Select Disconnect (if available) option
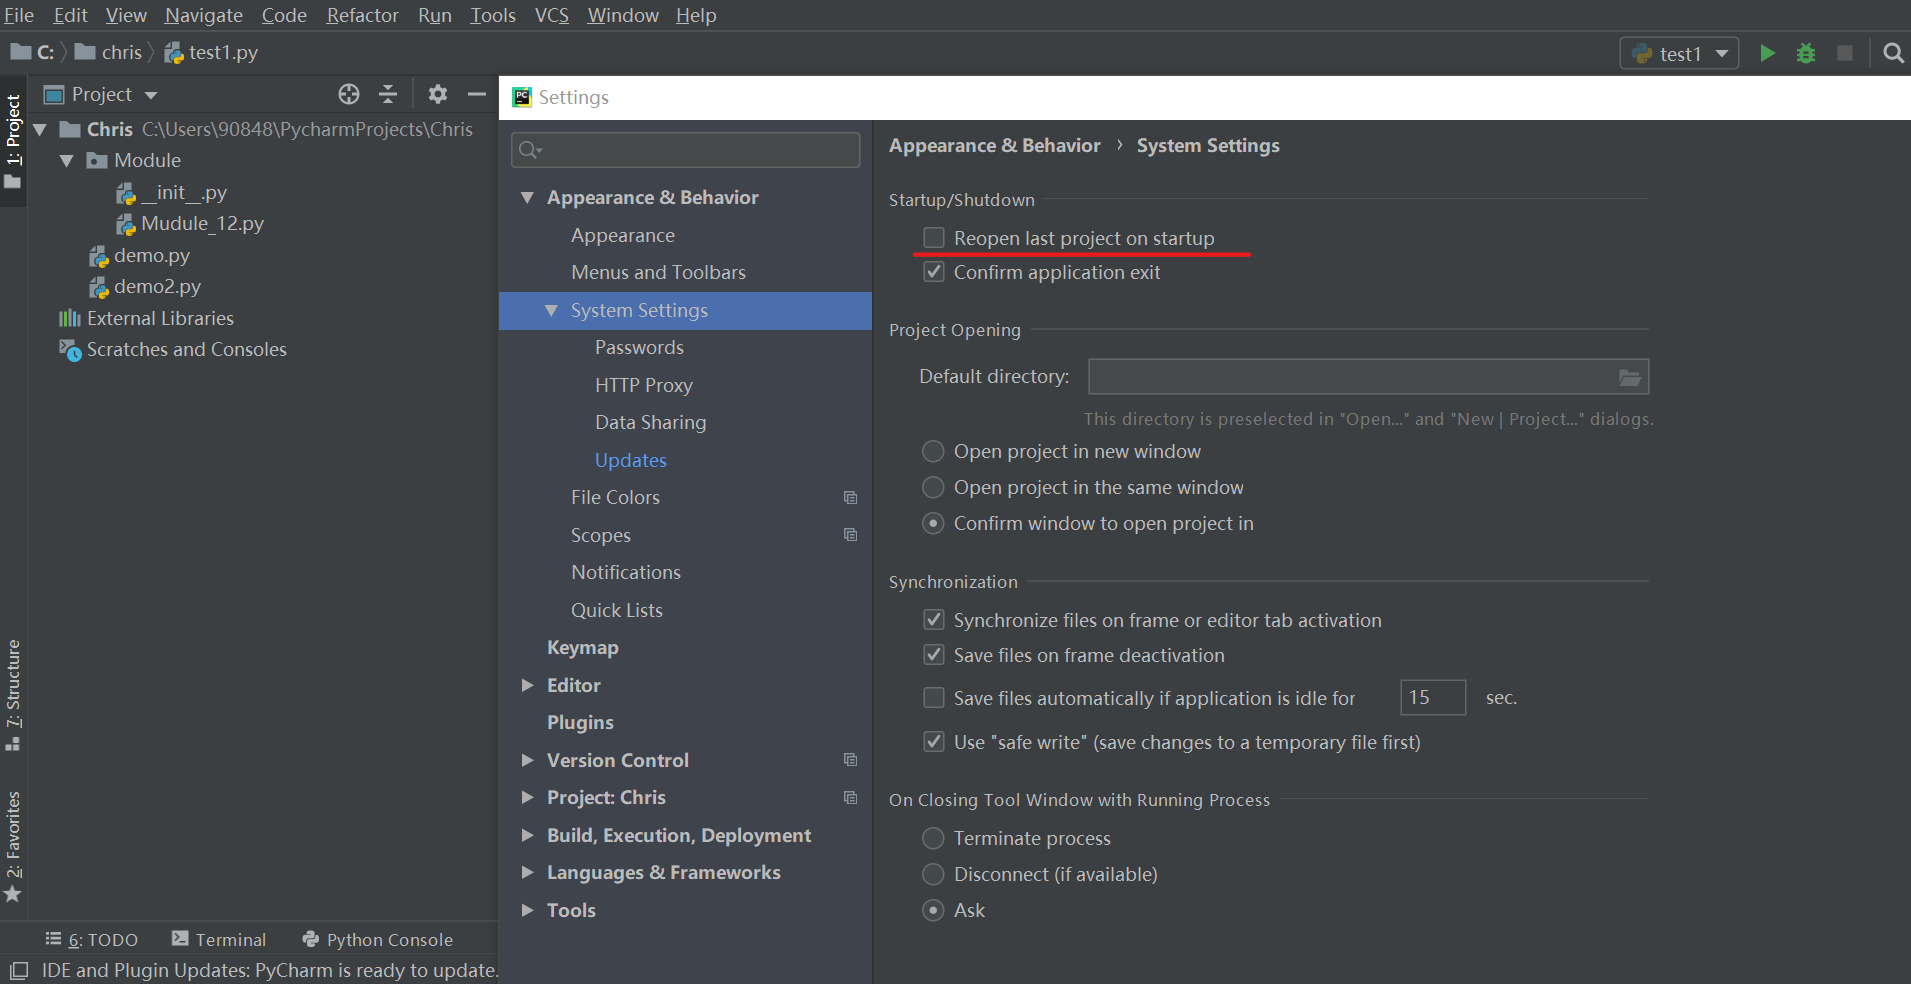Image resolution: width=1911 pixels, height=984 pixels. pyautogui.click(x=933, y=874)
